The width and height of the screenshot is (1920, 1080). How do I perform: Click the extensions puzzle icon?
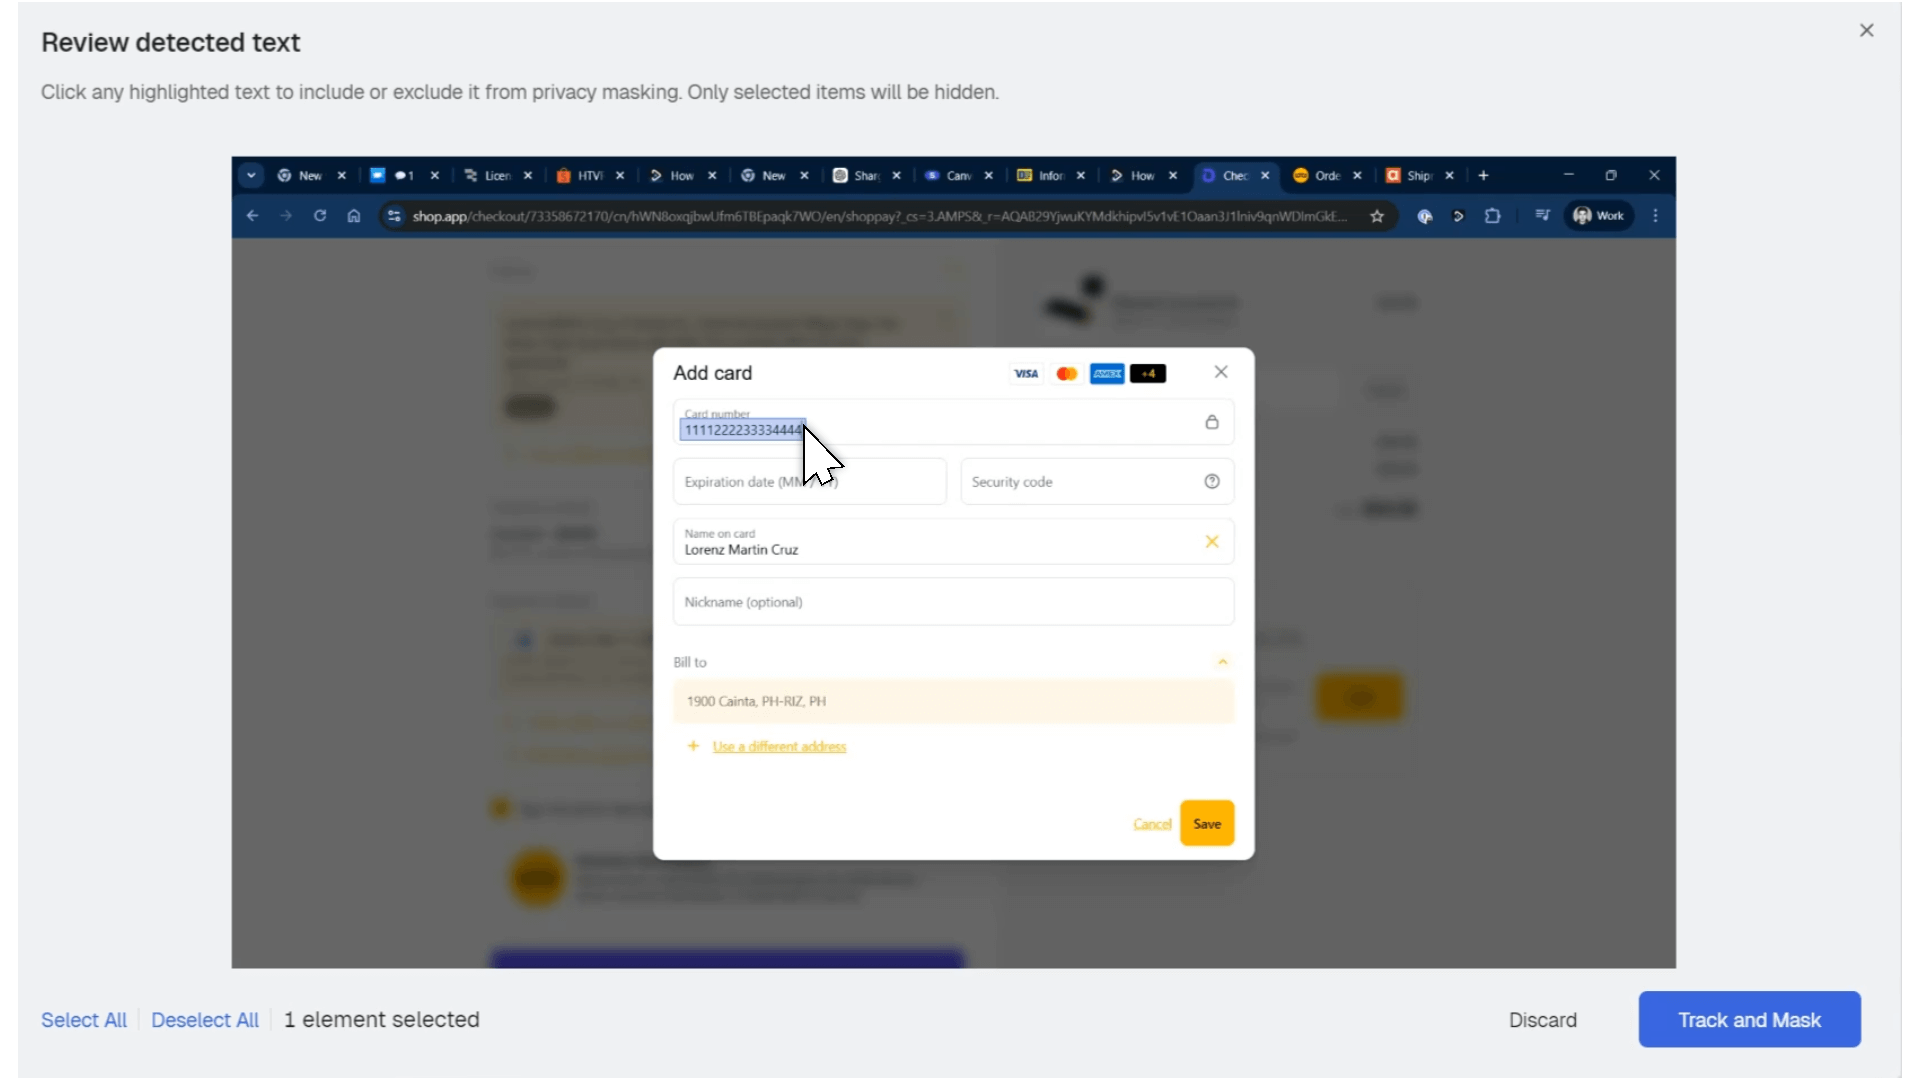(x=1492, y=216)
